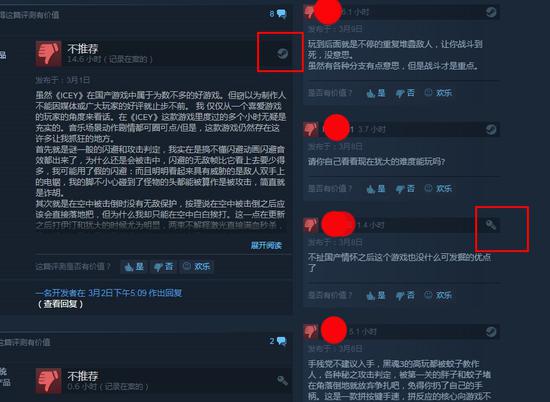Open the developer response link from 3月2日
550x402 pixels.
pos(109,293)
